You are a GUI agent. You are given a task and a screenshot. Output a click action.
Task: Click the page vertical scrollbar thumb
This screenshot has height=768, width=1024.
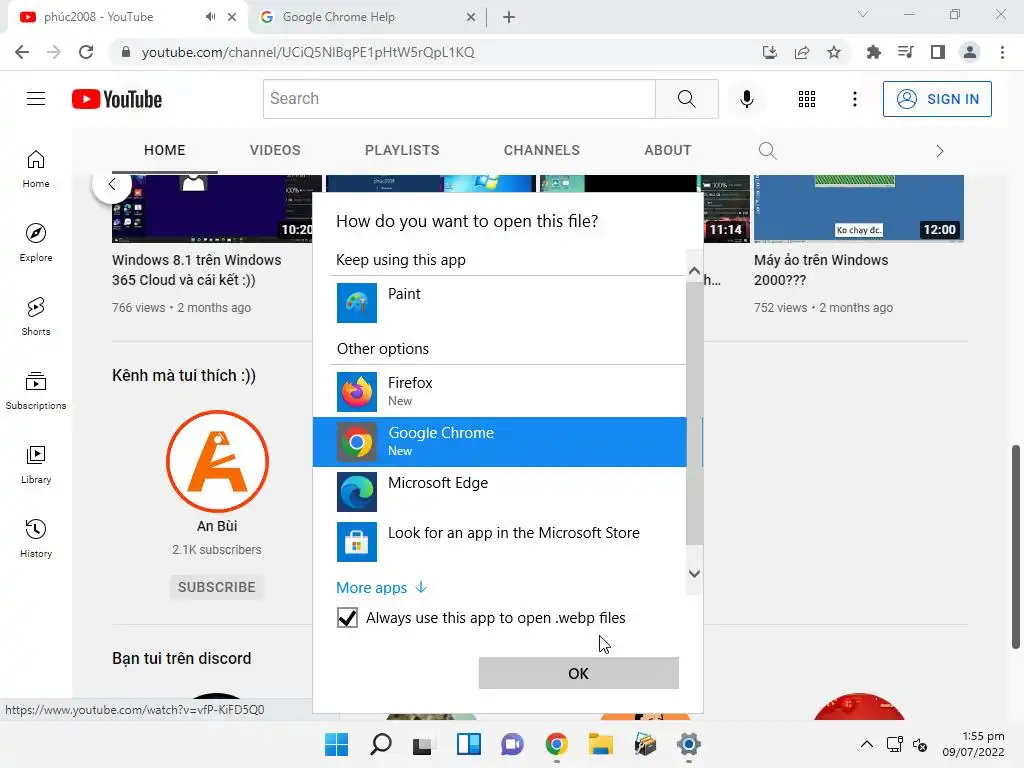pos(1016,547)
